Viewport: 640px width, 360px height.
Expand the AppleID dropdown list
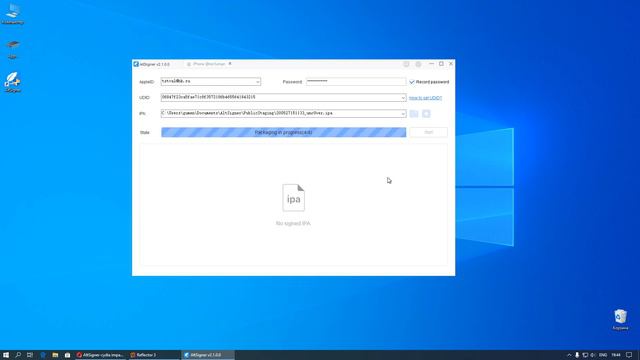pyautogui.click(x=257, y=82)
